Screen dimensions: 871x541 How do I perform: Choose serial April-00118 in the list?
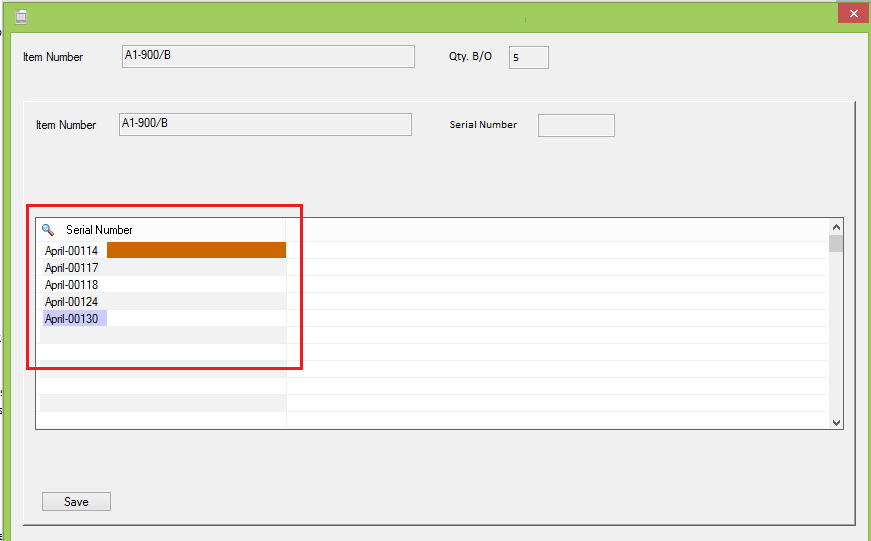(71, 285)
